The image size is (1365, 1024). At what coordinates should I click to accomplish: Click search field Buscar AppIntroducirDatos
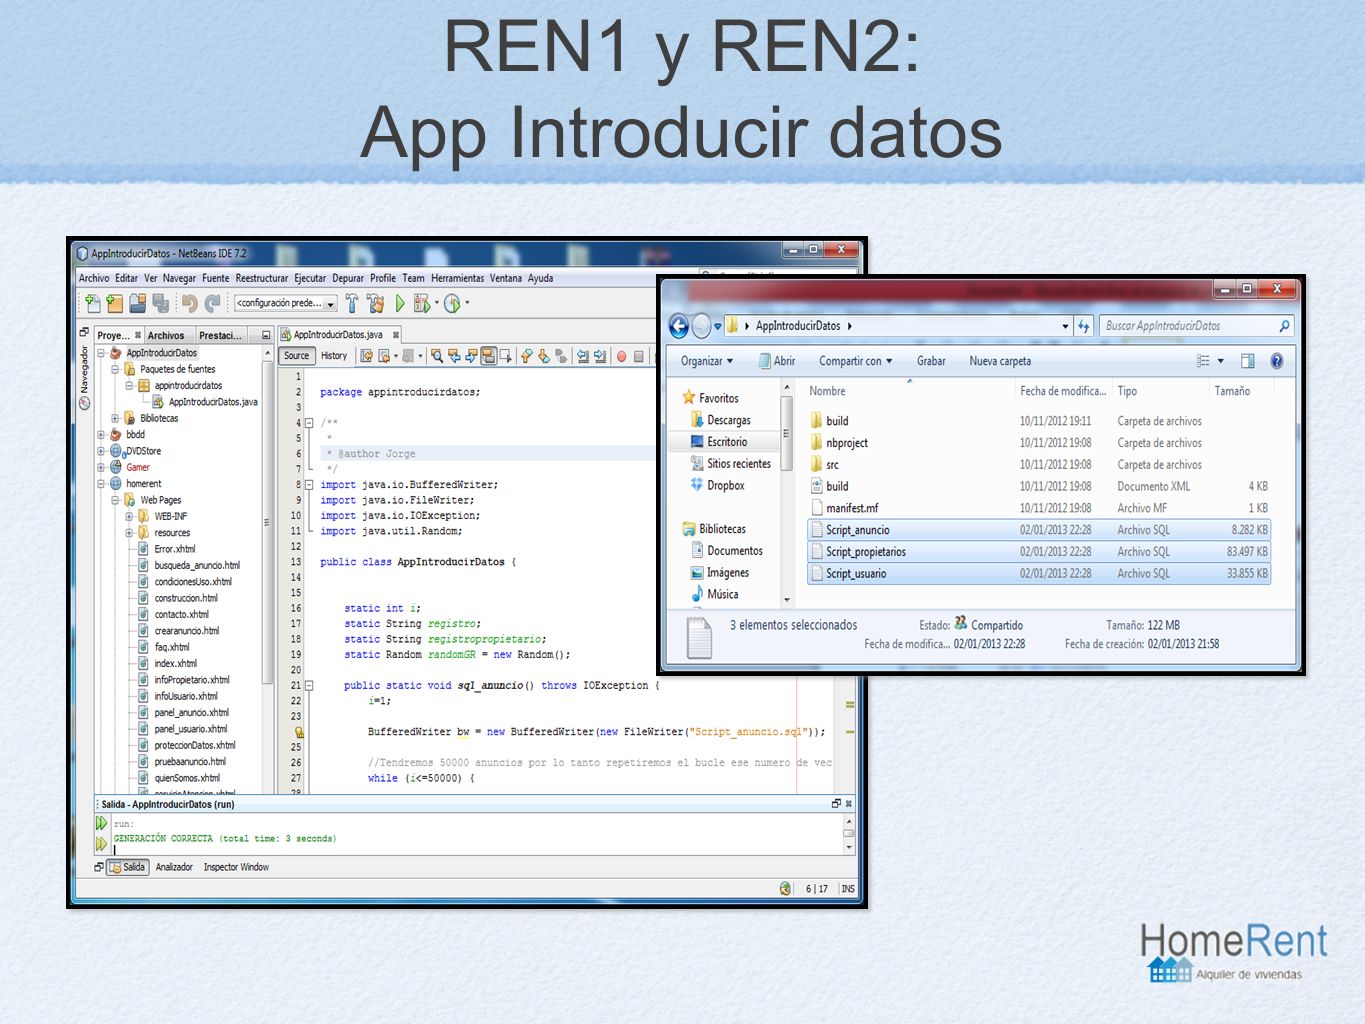click(x=1196, y=326)
